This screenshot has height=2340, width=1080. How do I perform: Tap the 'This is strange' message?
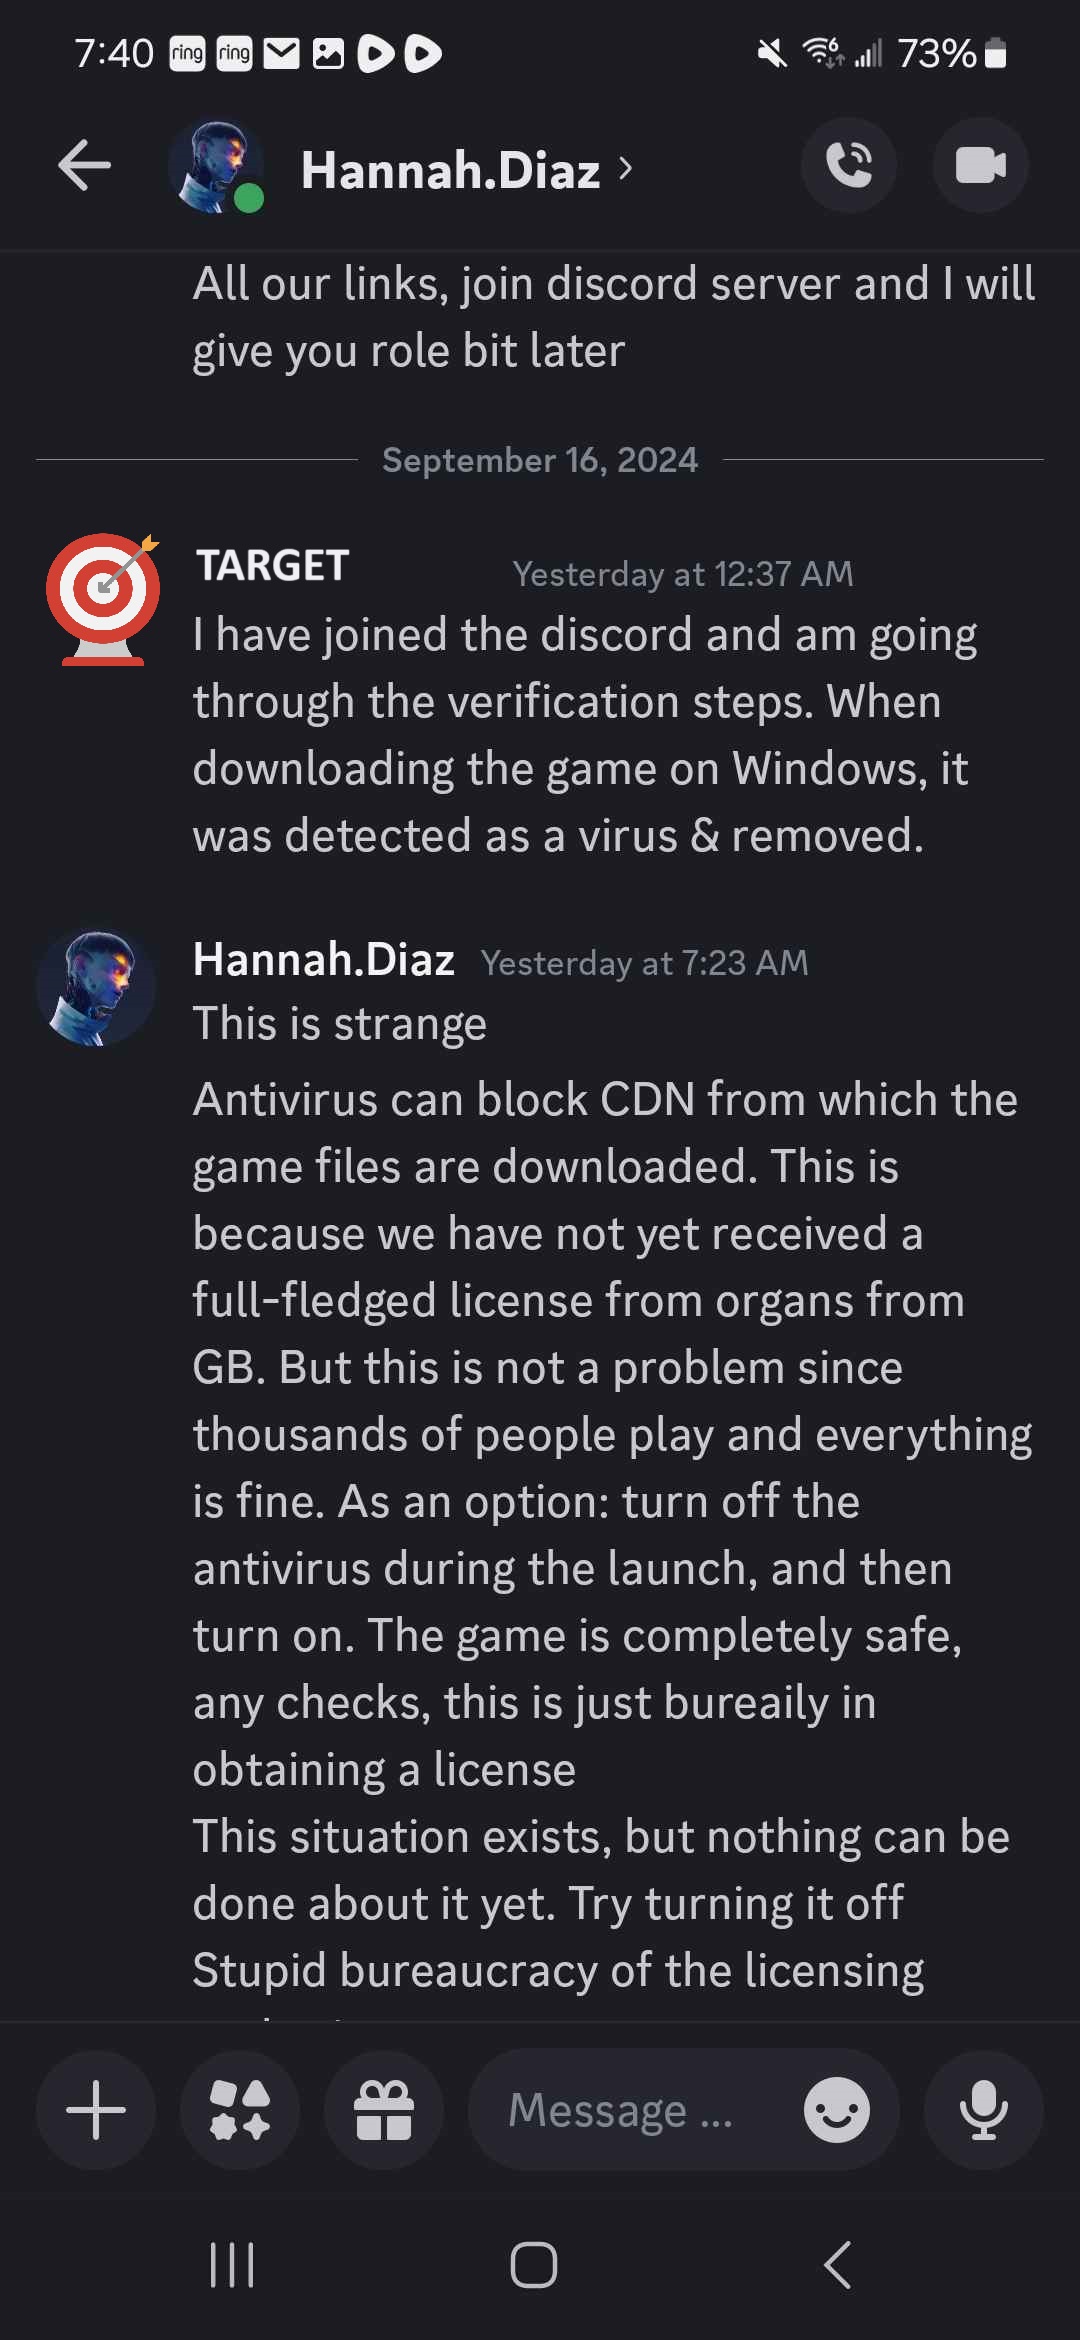coord(340,1024)
